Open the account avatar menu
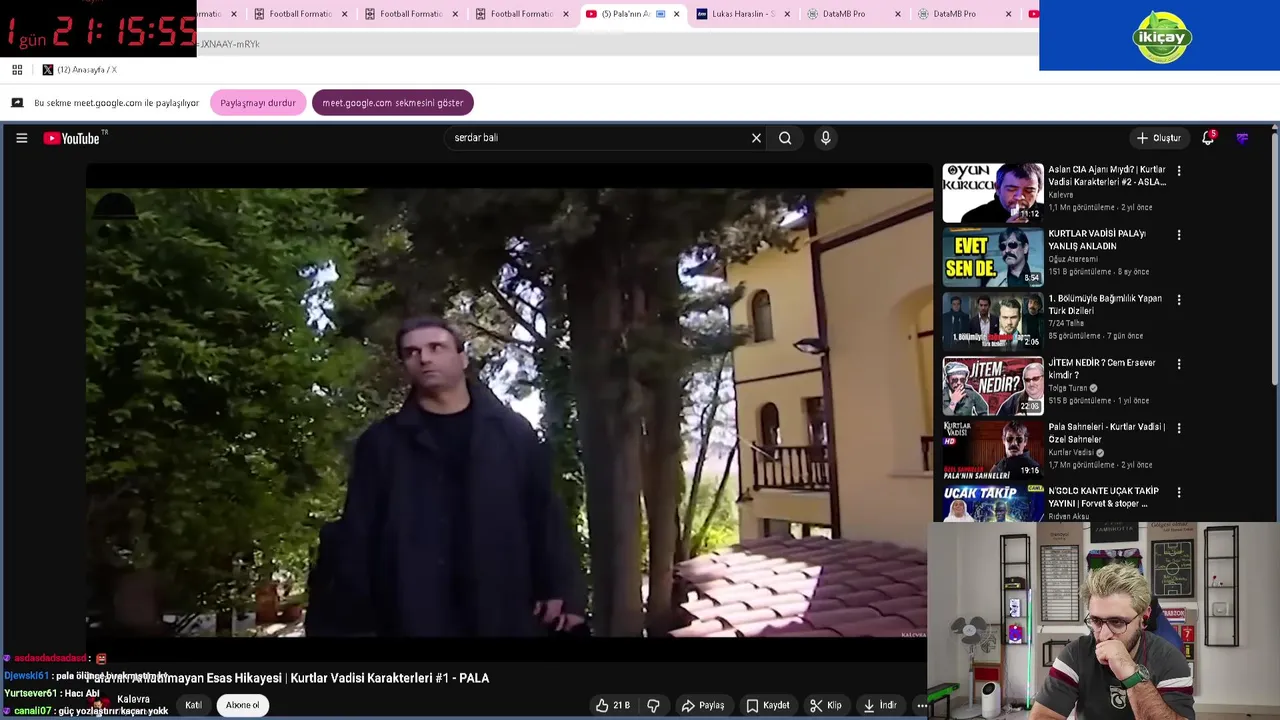This screenshot has width=1280, height=720. pos(1242,138)
